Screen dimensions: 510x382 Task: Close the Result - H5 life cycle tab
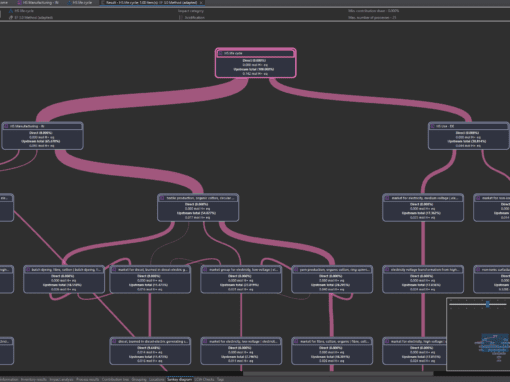[x=201, y=3]
